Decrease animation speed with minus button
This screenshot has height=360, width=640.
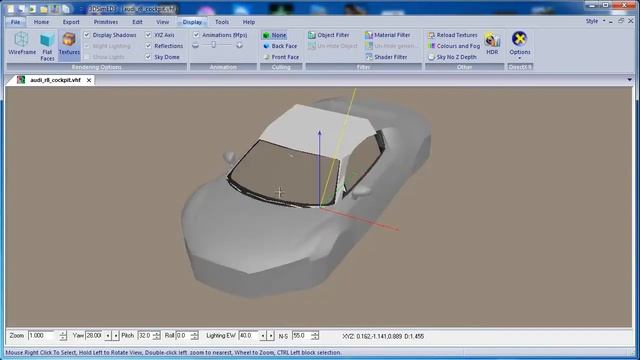point(196,45)
